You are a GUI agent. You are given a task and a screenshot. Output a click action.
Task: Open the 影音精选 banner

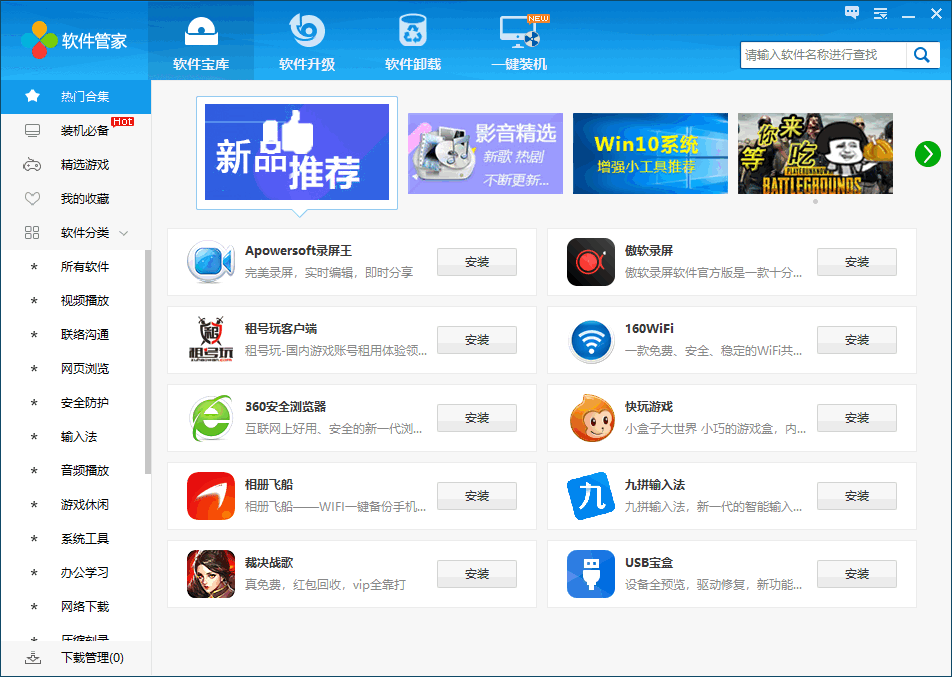(x=485, y=154)
